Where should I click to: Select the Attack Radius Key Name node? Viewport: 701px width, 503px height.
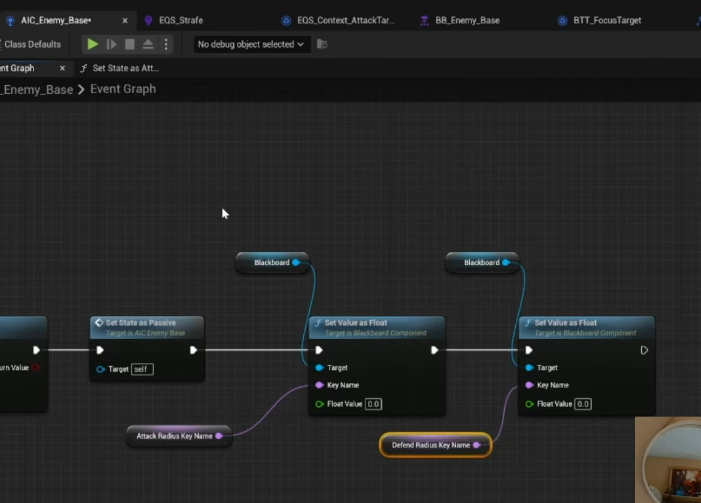pos(176,436)
